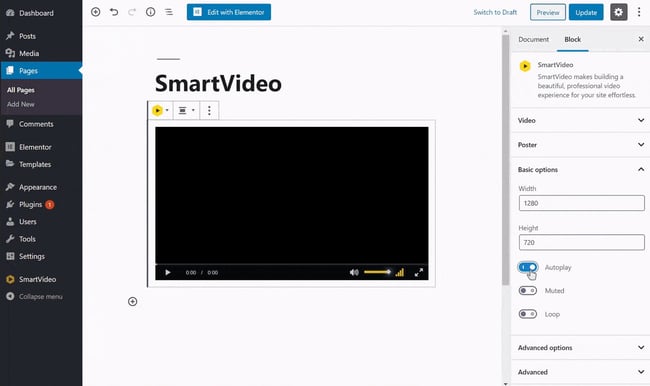
Task: Open block more options dots
Action: click(209, 110)
